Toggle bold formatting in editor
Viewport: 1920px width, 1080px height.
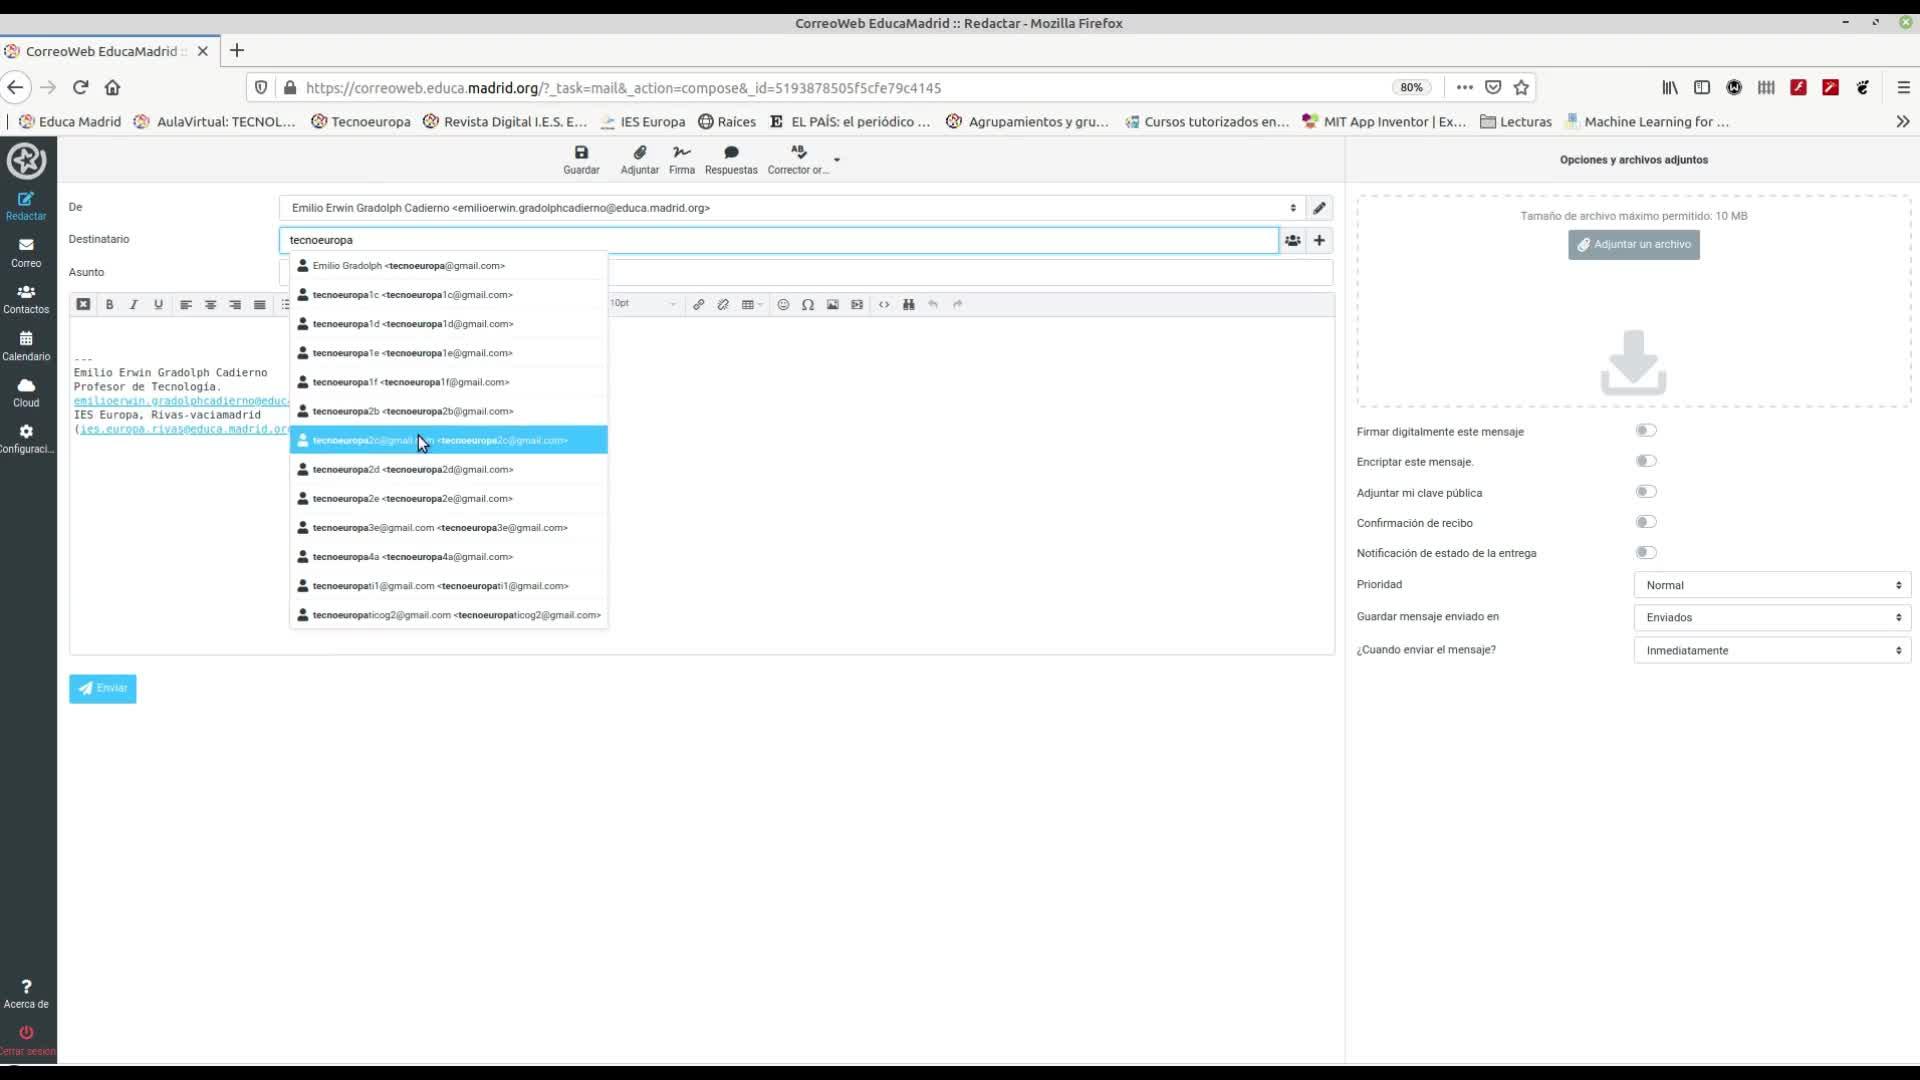[109, 305]
